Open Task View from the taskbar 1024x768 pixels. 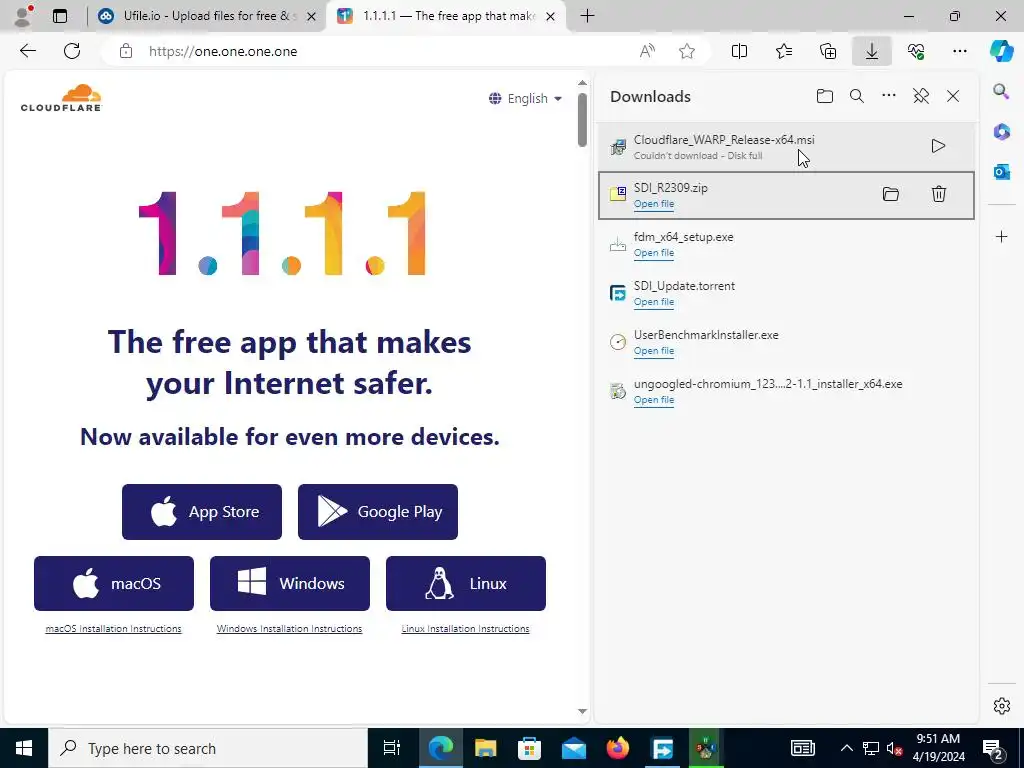coord(391,748)
